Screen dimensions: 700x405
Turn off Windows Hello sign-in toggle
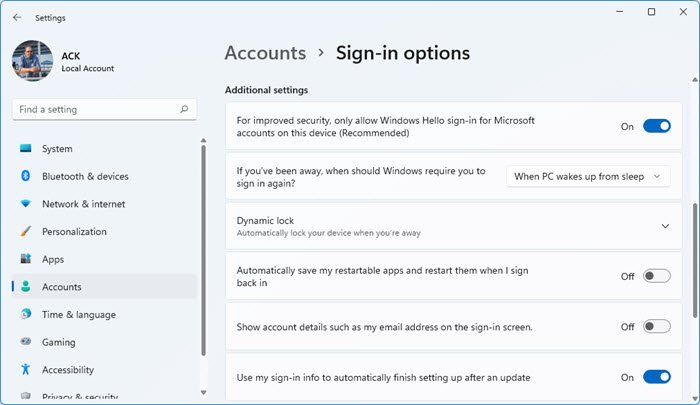[x=656, y=126]
